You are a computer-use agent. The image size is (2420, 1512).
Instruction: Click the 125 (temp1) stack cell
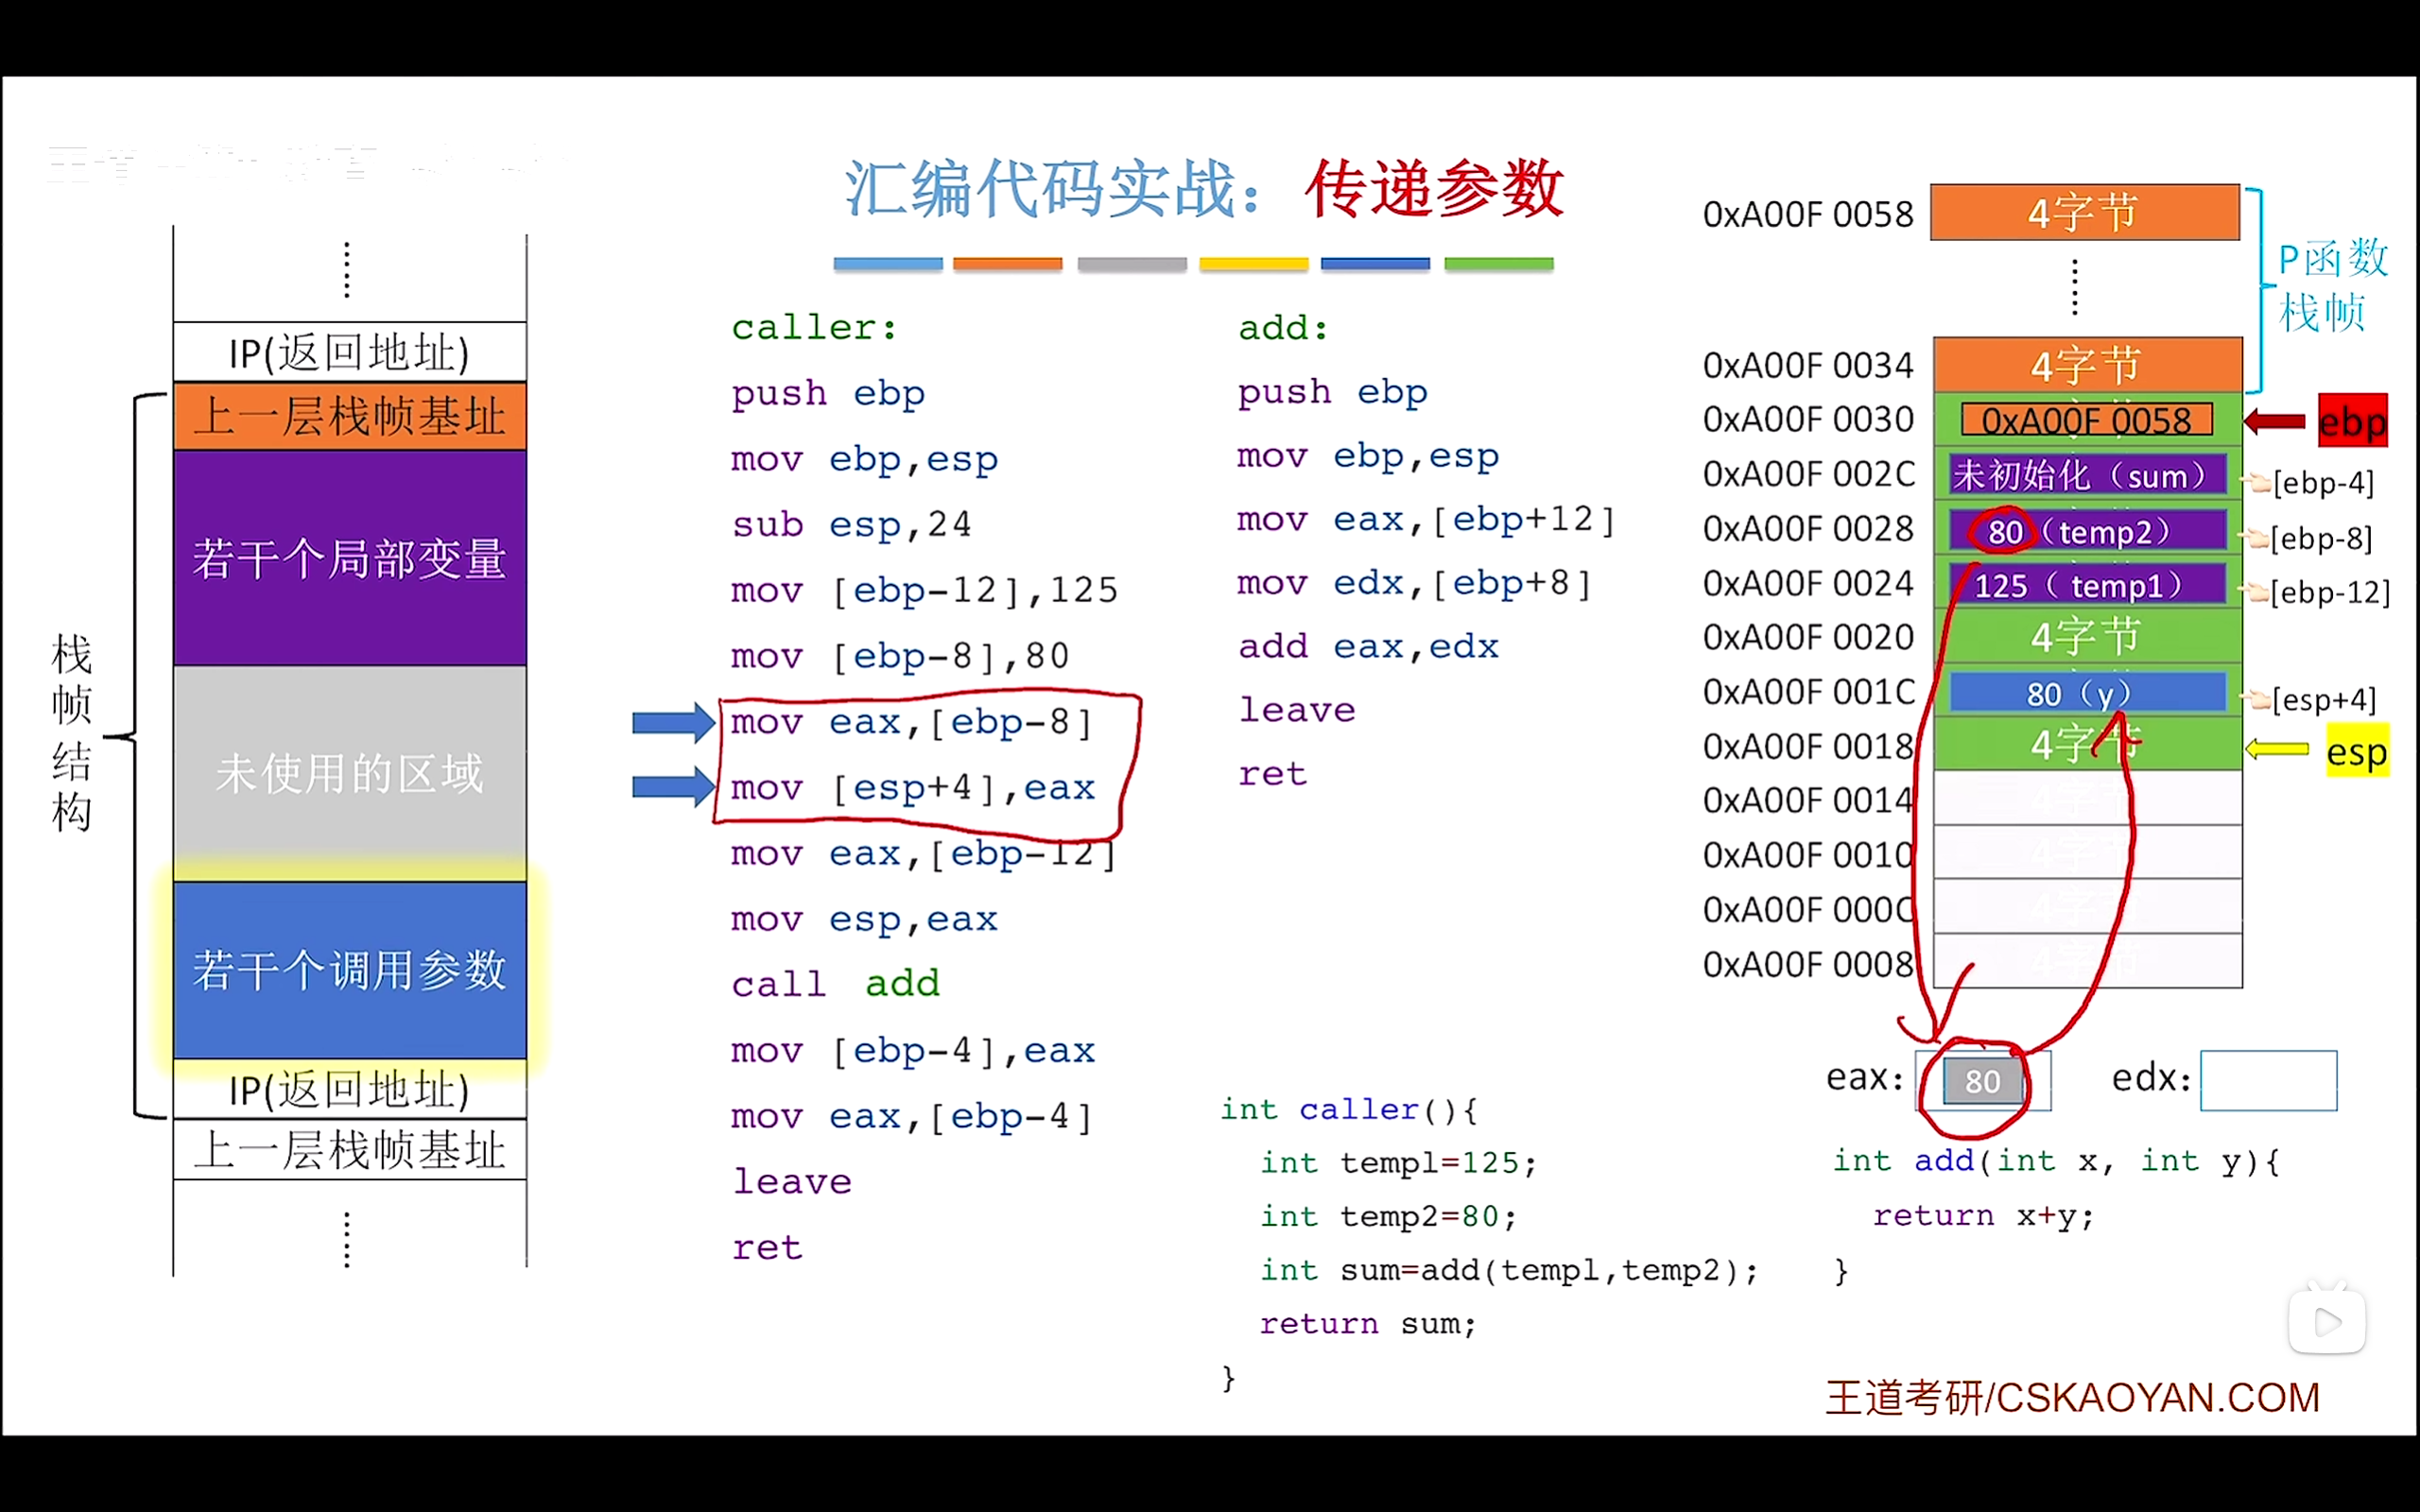click(x=2087, y=585)
